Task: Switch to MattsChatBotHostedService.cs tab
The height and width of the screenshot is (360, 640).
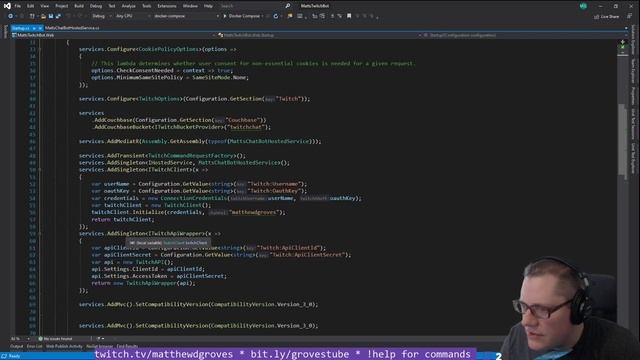Action: pyautogui.click(x=72, y=28)
